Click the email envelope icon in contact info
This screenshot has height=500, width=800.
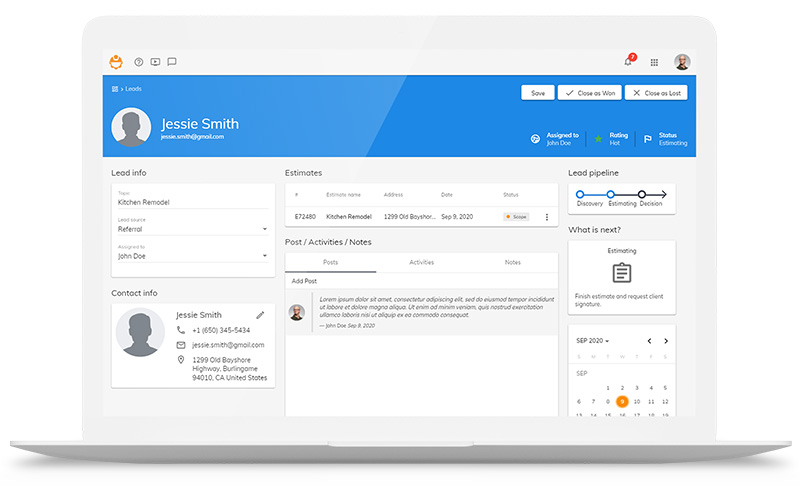181,345
